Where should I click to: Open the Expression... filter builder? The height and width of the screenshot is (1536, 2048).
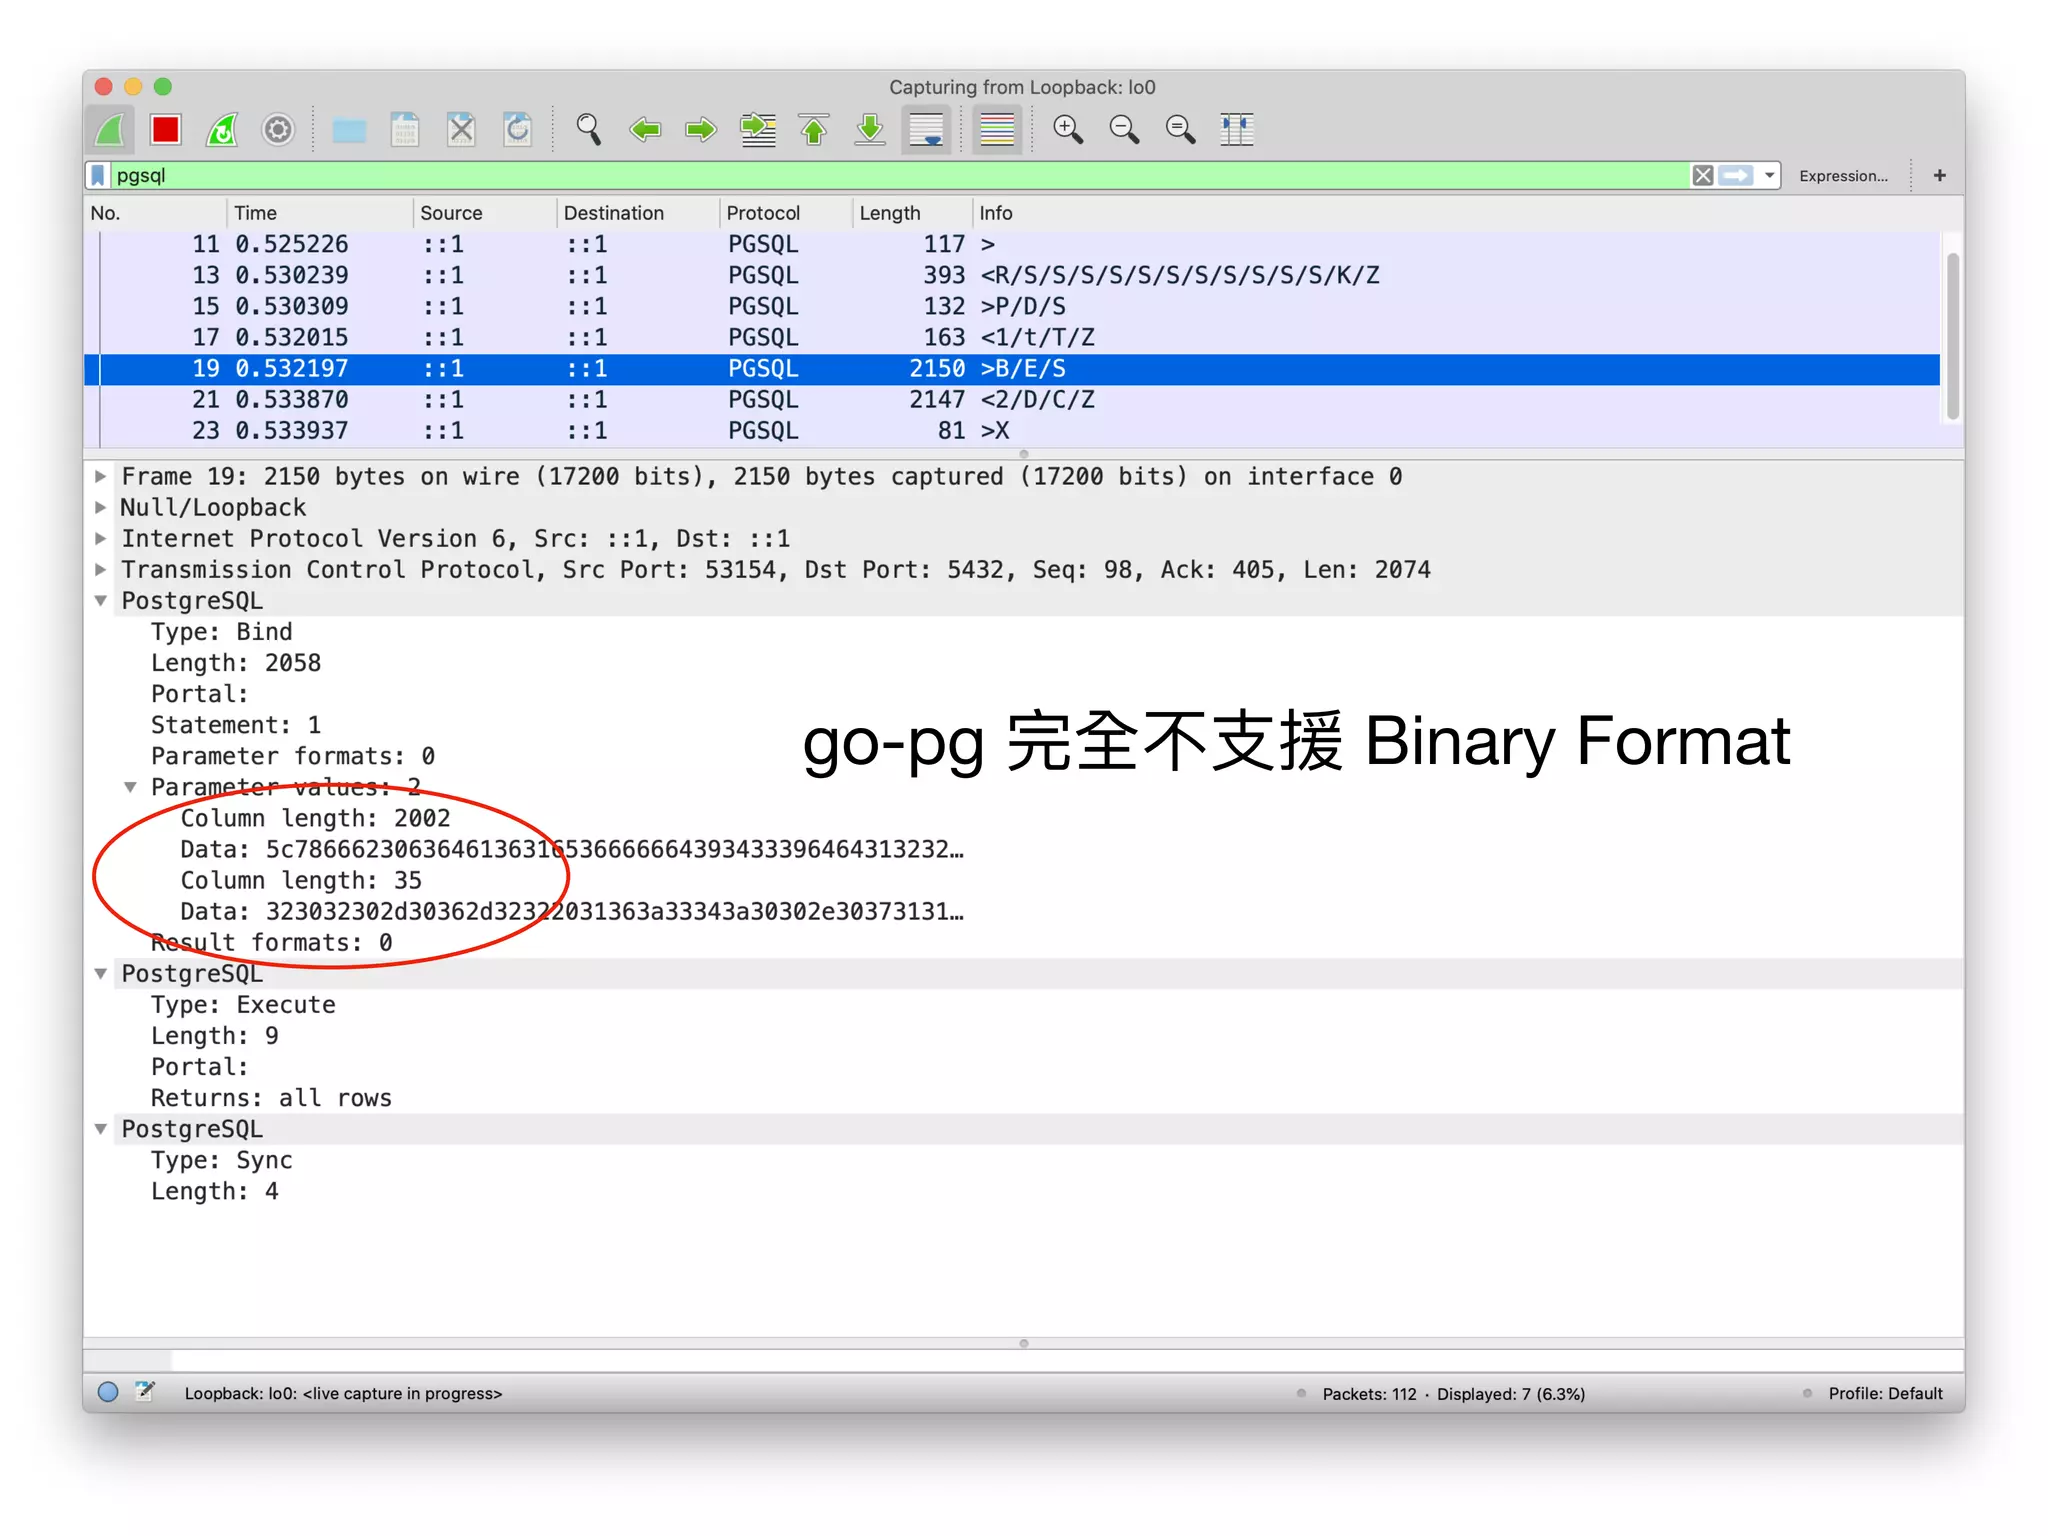tap(1843, 176)
